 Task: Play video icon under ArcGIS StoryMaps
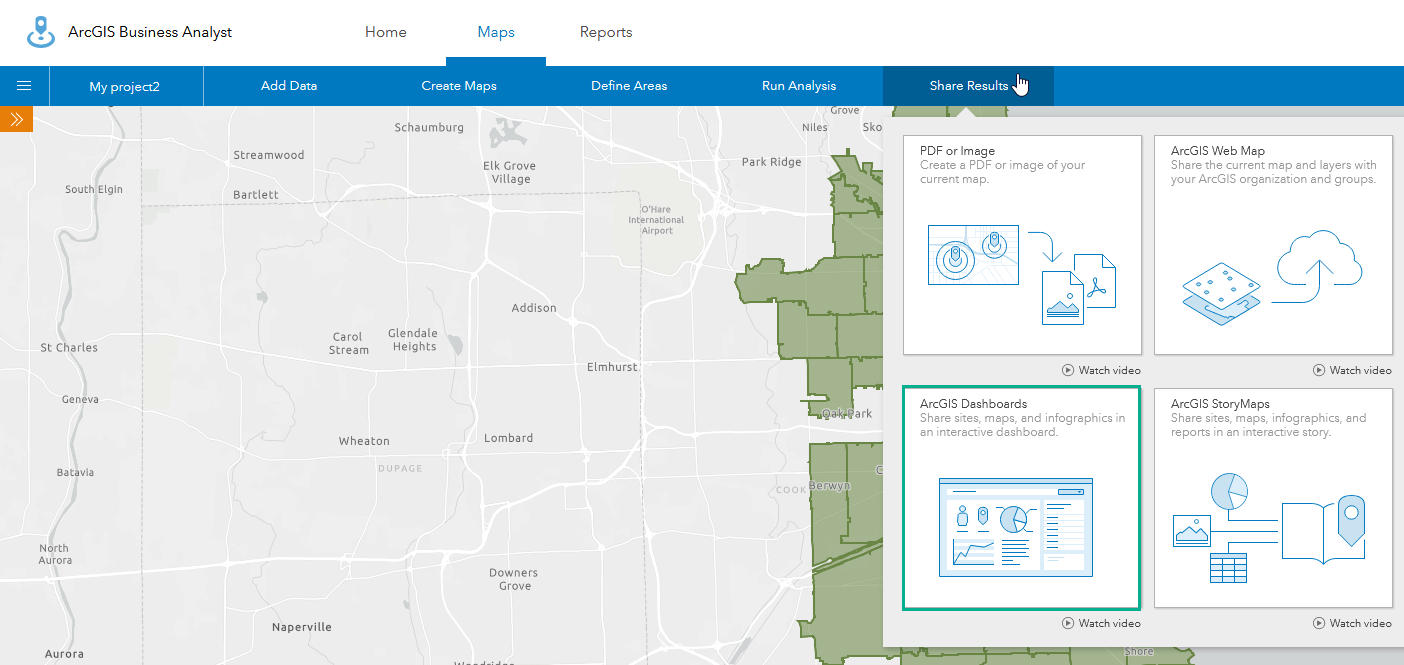[1319, 624]
